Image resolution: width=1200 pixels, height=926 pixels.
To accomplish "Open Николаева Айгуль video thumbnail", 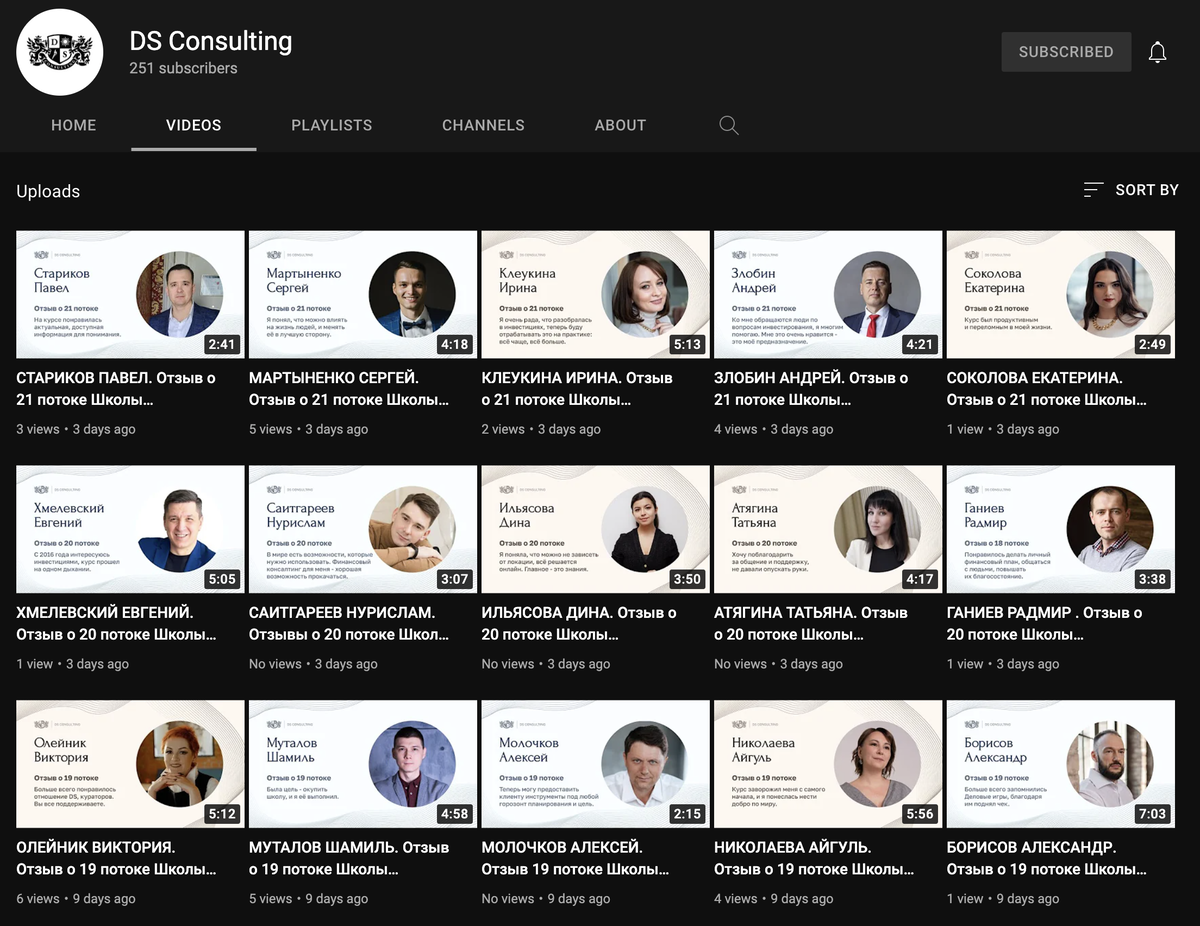I will 828,764.
